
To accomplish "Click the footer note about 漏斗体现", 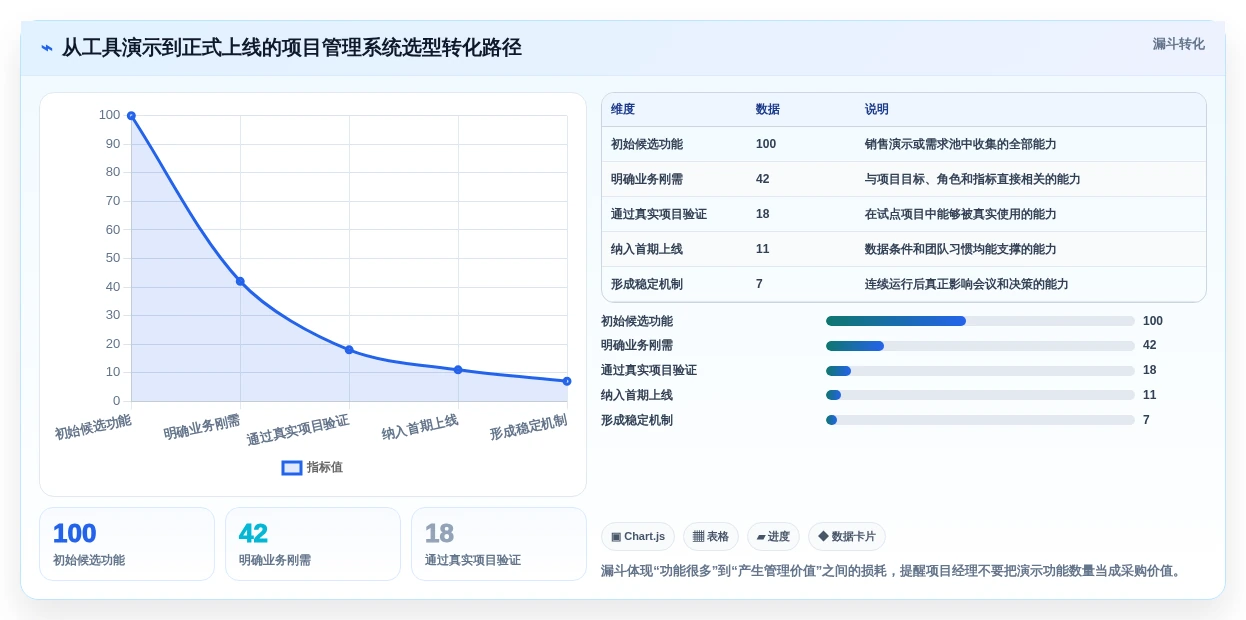I will tap(893, 571).
